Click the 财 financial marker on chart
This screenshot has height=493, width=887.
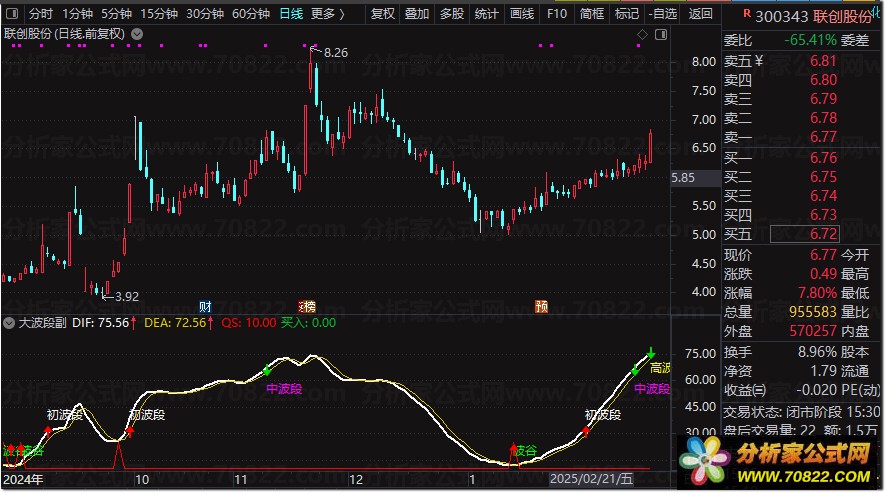coord(205,306)
